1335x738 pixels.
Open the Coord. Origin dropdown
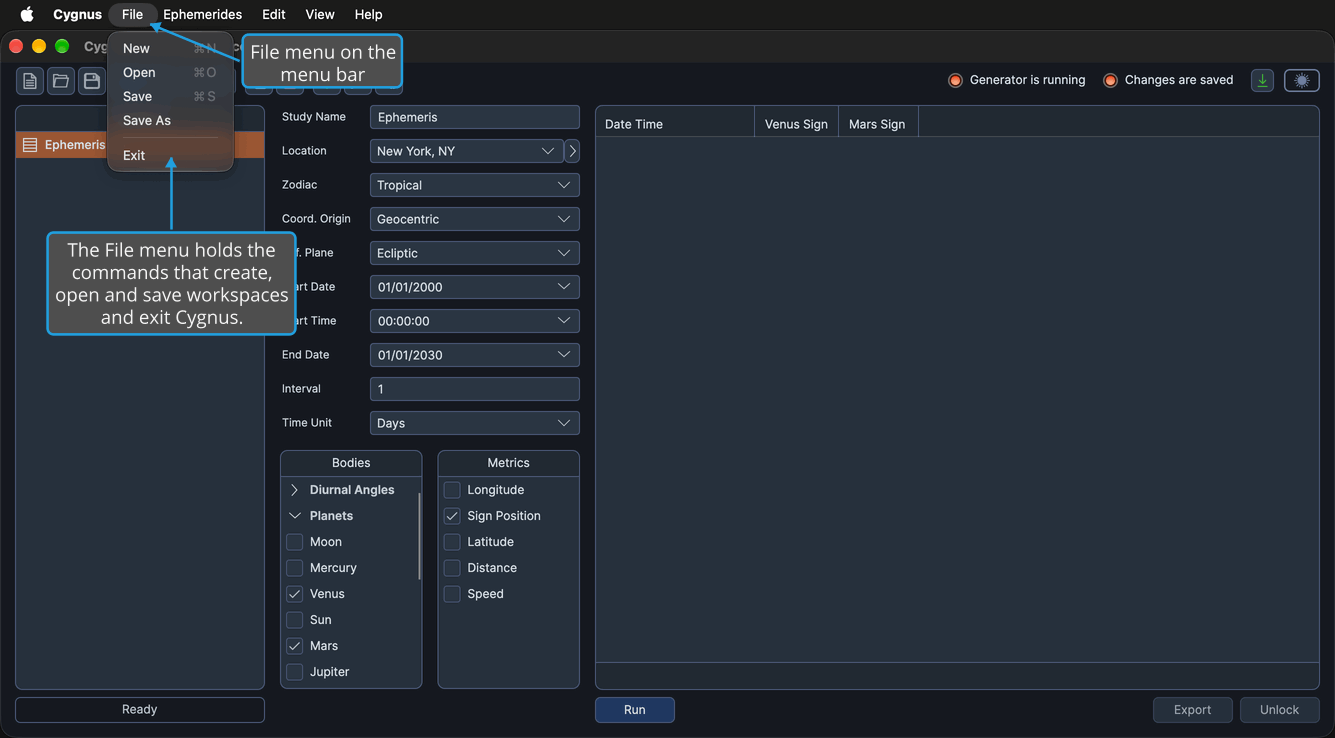coord(475,219)
